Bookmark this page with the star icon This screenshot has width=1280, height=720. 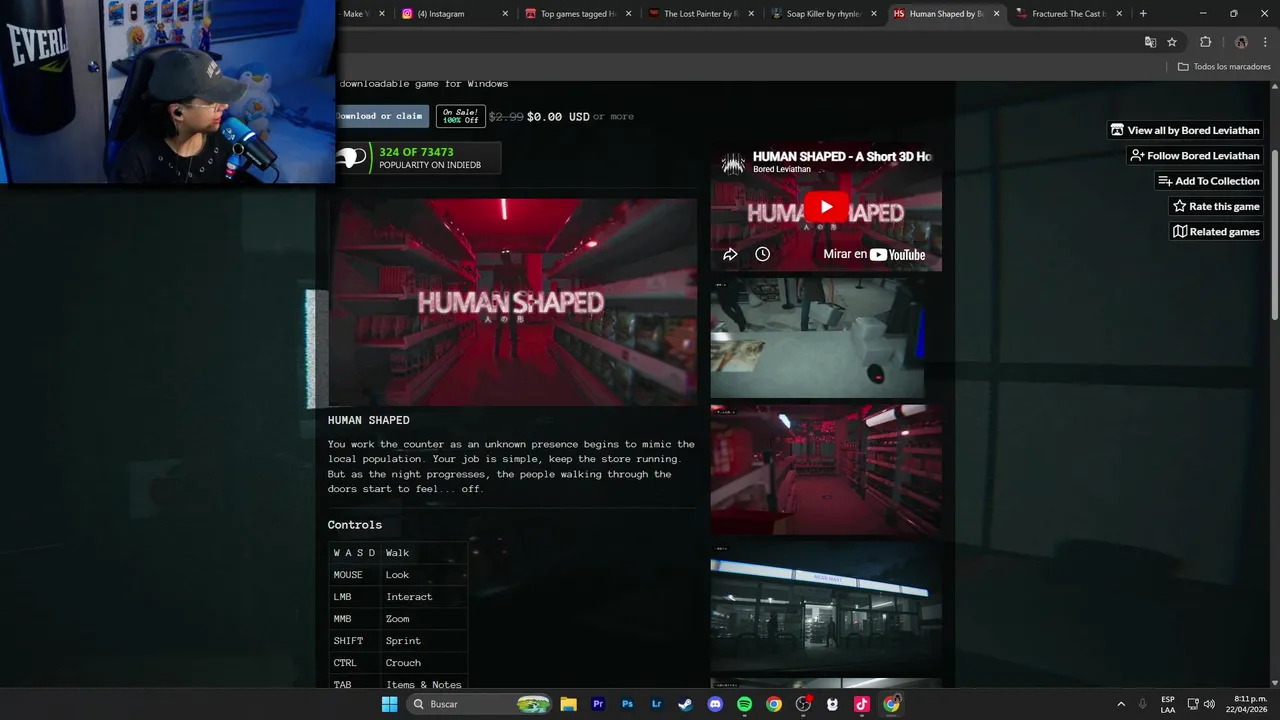point(1172,42)
